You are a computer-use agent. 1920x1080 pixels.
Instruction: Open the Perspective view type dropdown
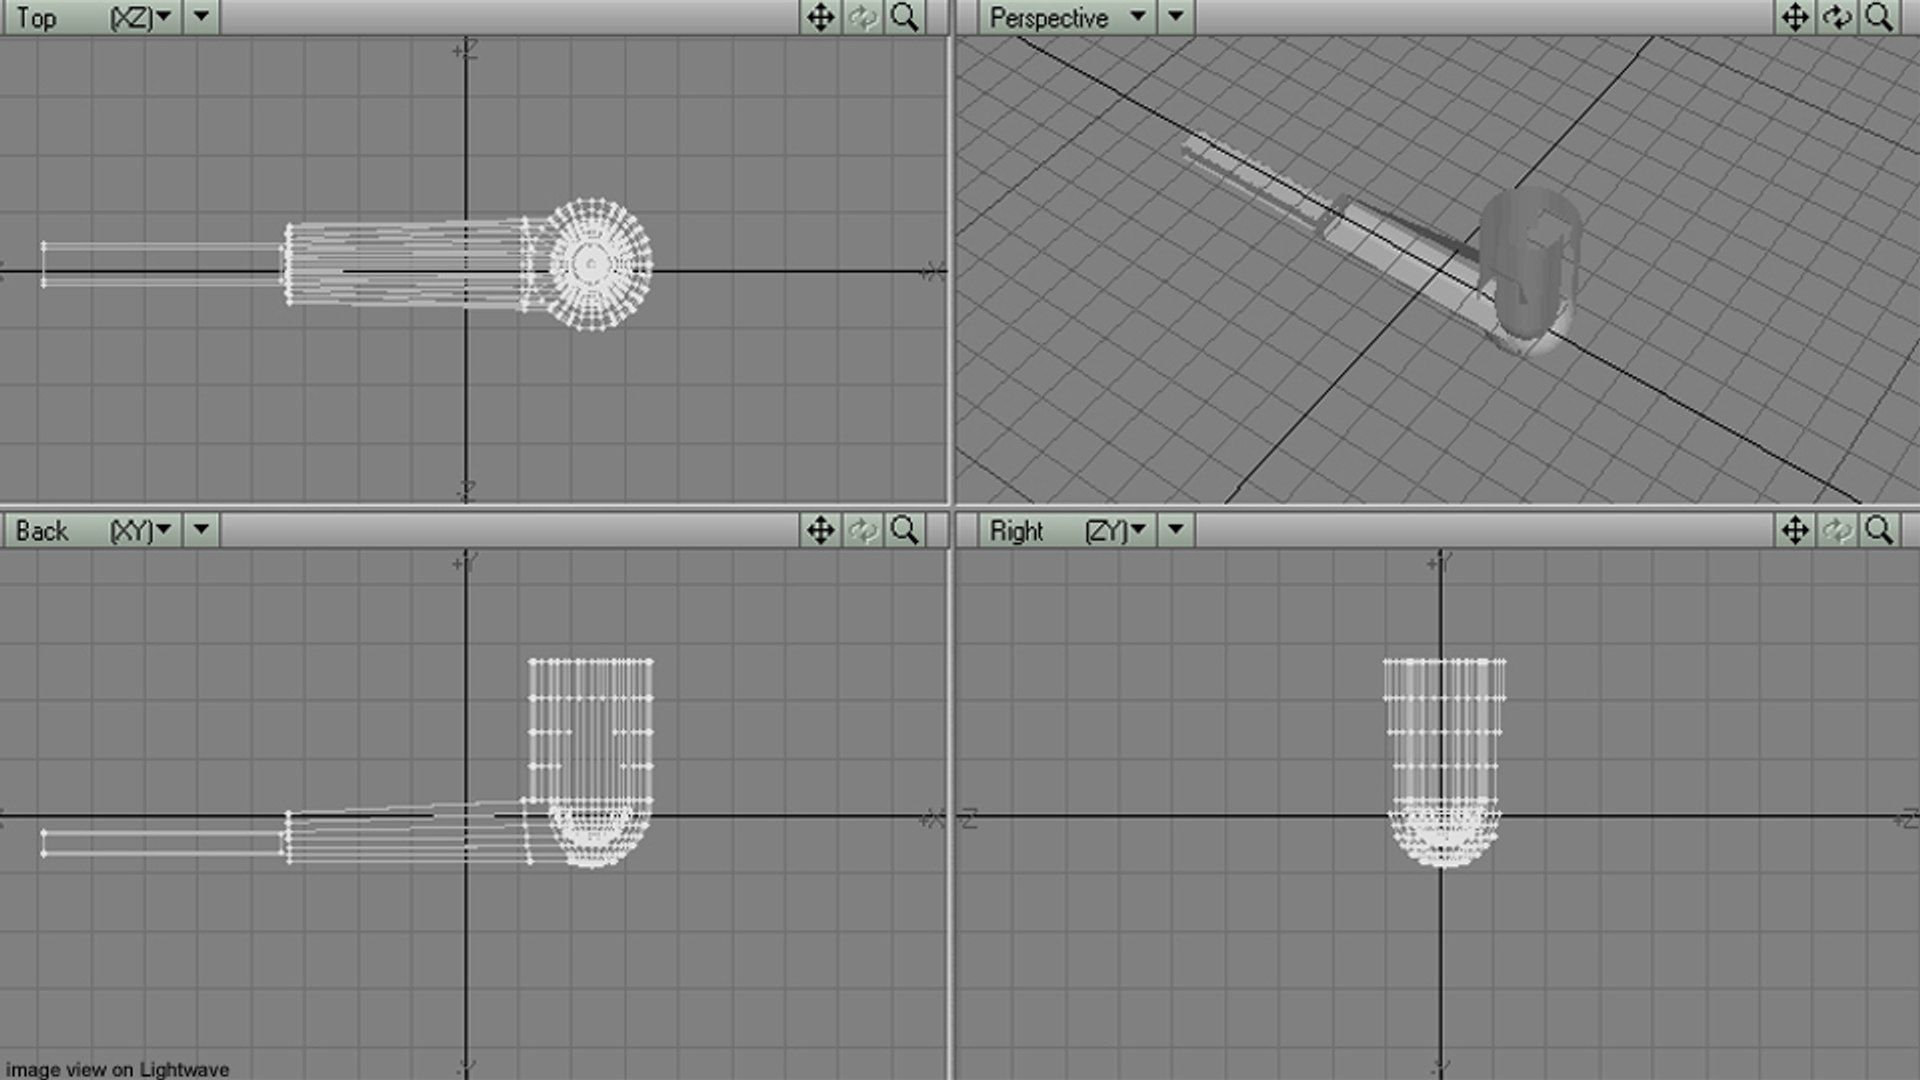pyautogui.click(x=1066, y=17)
